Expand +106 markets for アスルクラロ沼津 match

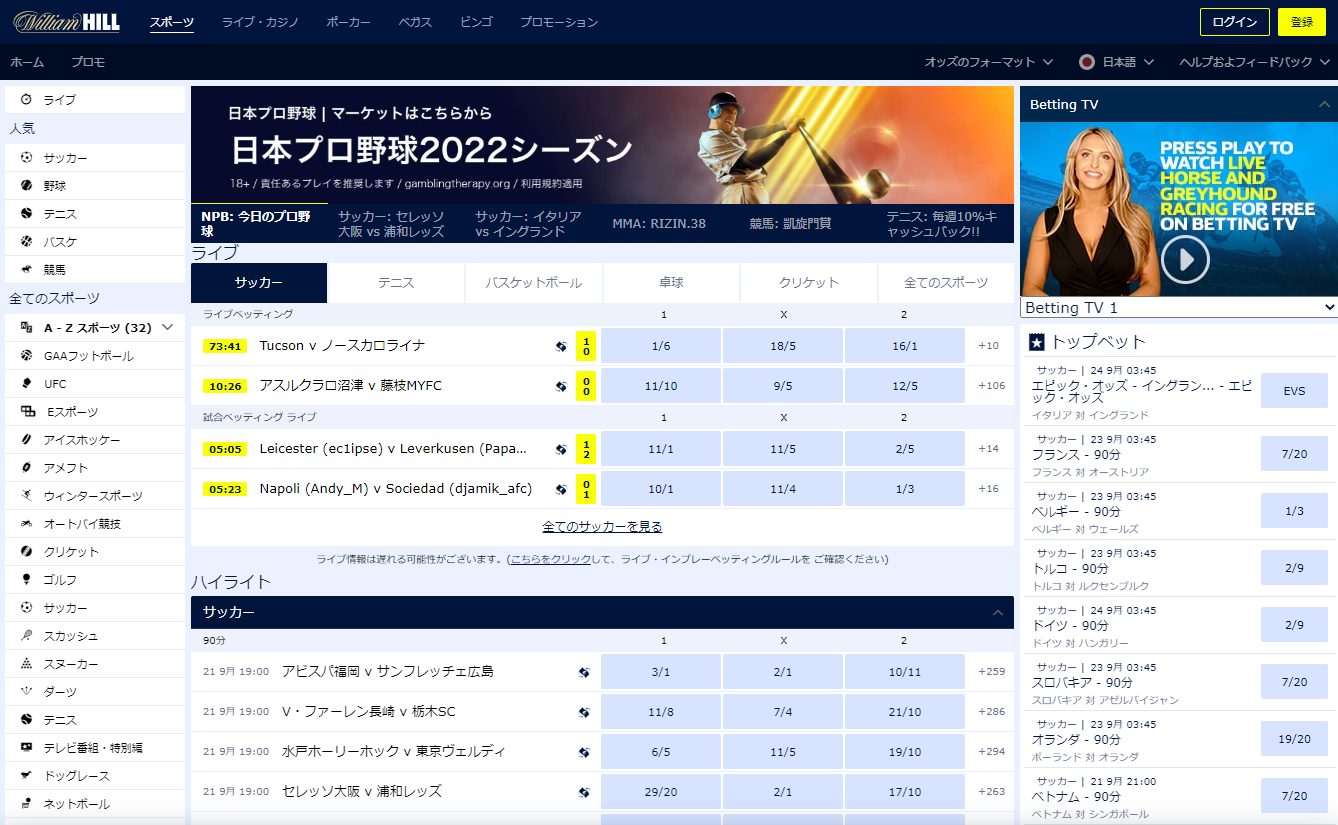[991, 386]
